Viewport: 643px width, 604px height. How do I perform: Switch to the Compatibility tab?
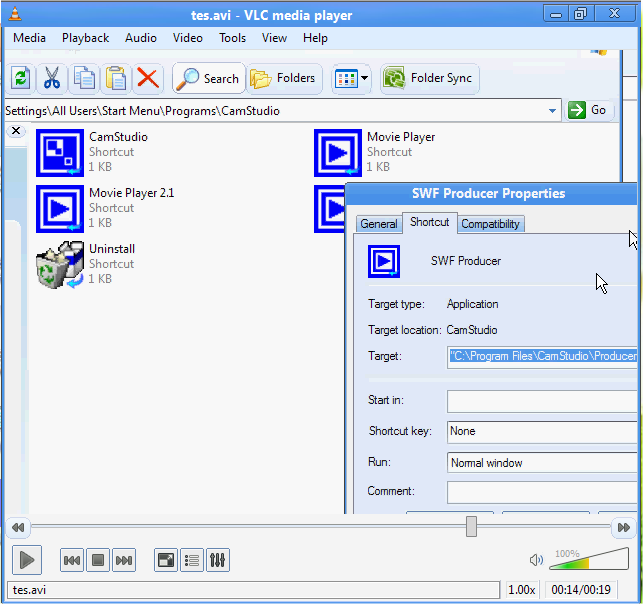click(490, 224)
